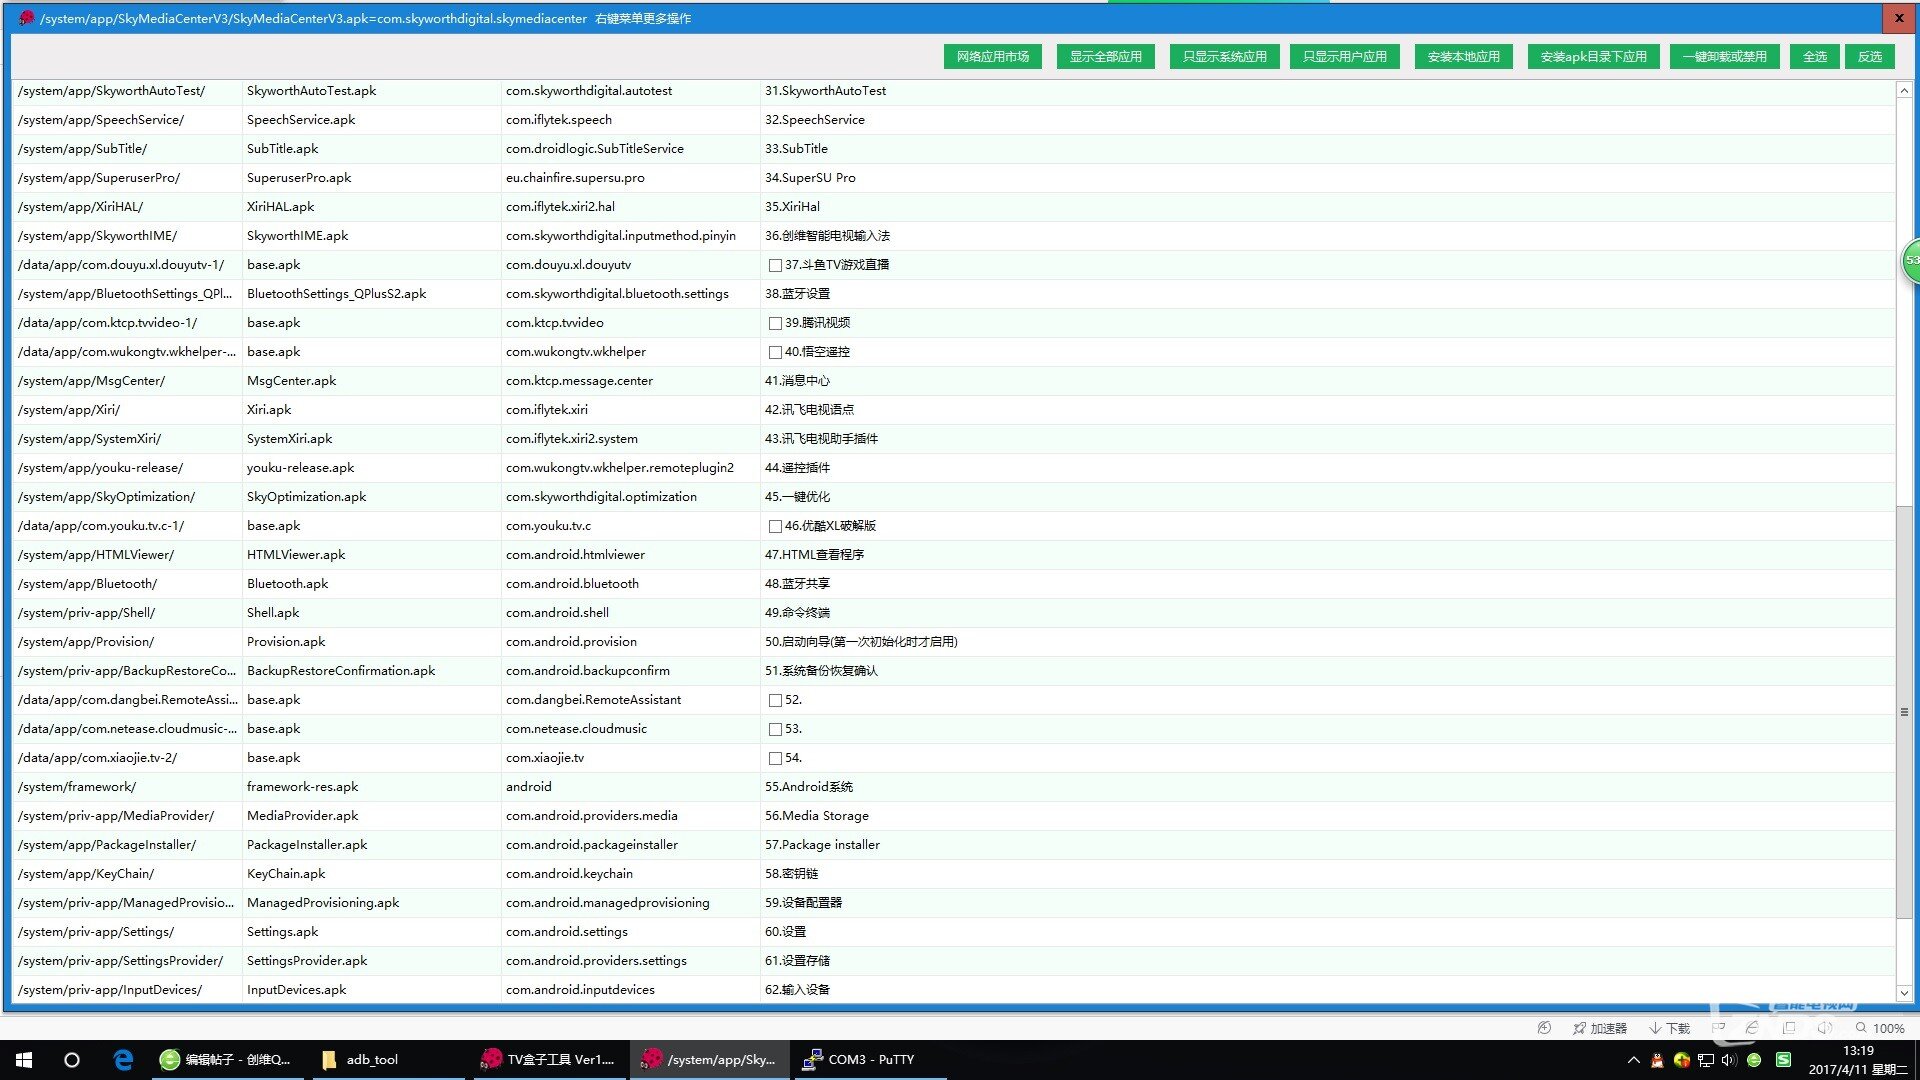Image resolution: width=1920 pixels, height=1080 pixels.
Task: Click the 全选 select-all button
Action: tap(1814, 57)
